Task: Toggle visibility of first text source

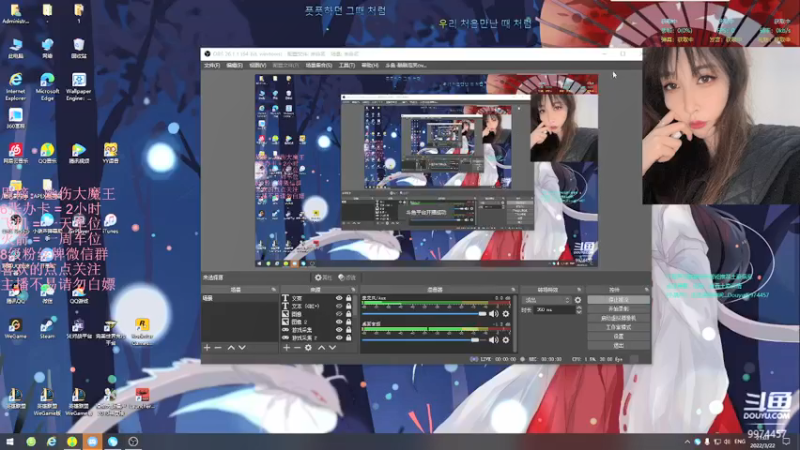Action: tap(339, 298)
